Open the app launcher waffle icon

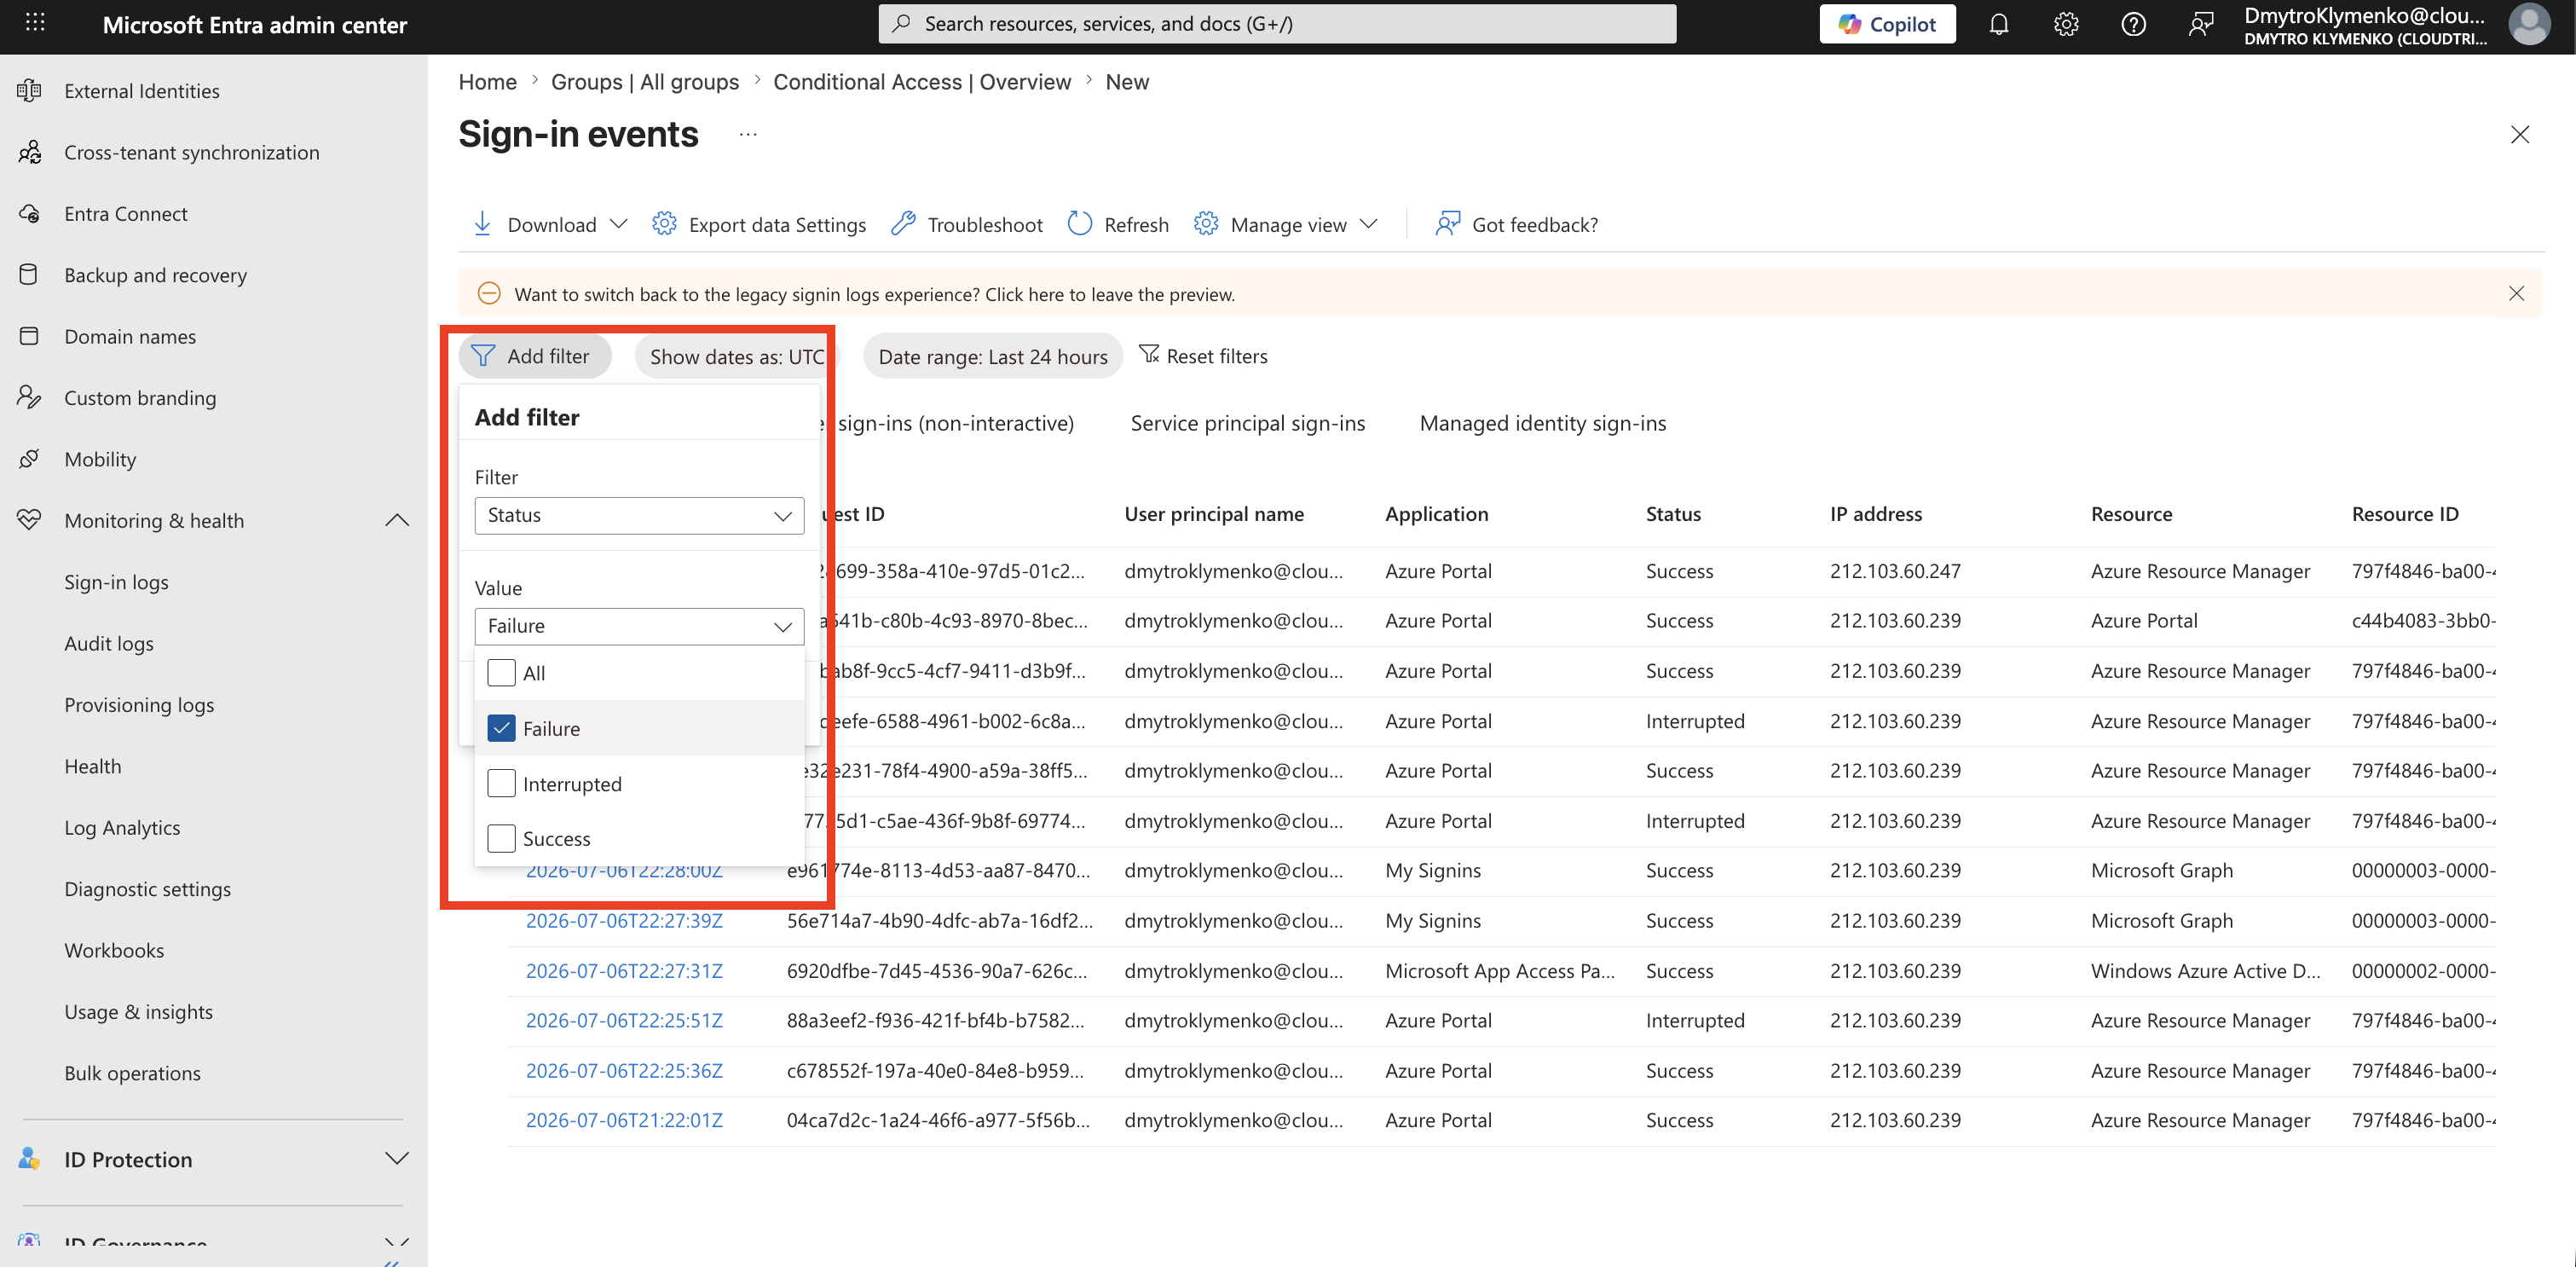pyautogui.click(x=35, y=22)
